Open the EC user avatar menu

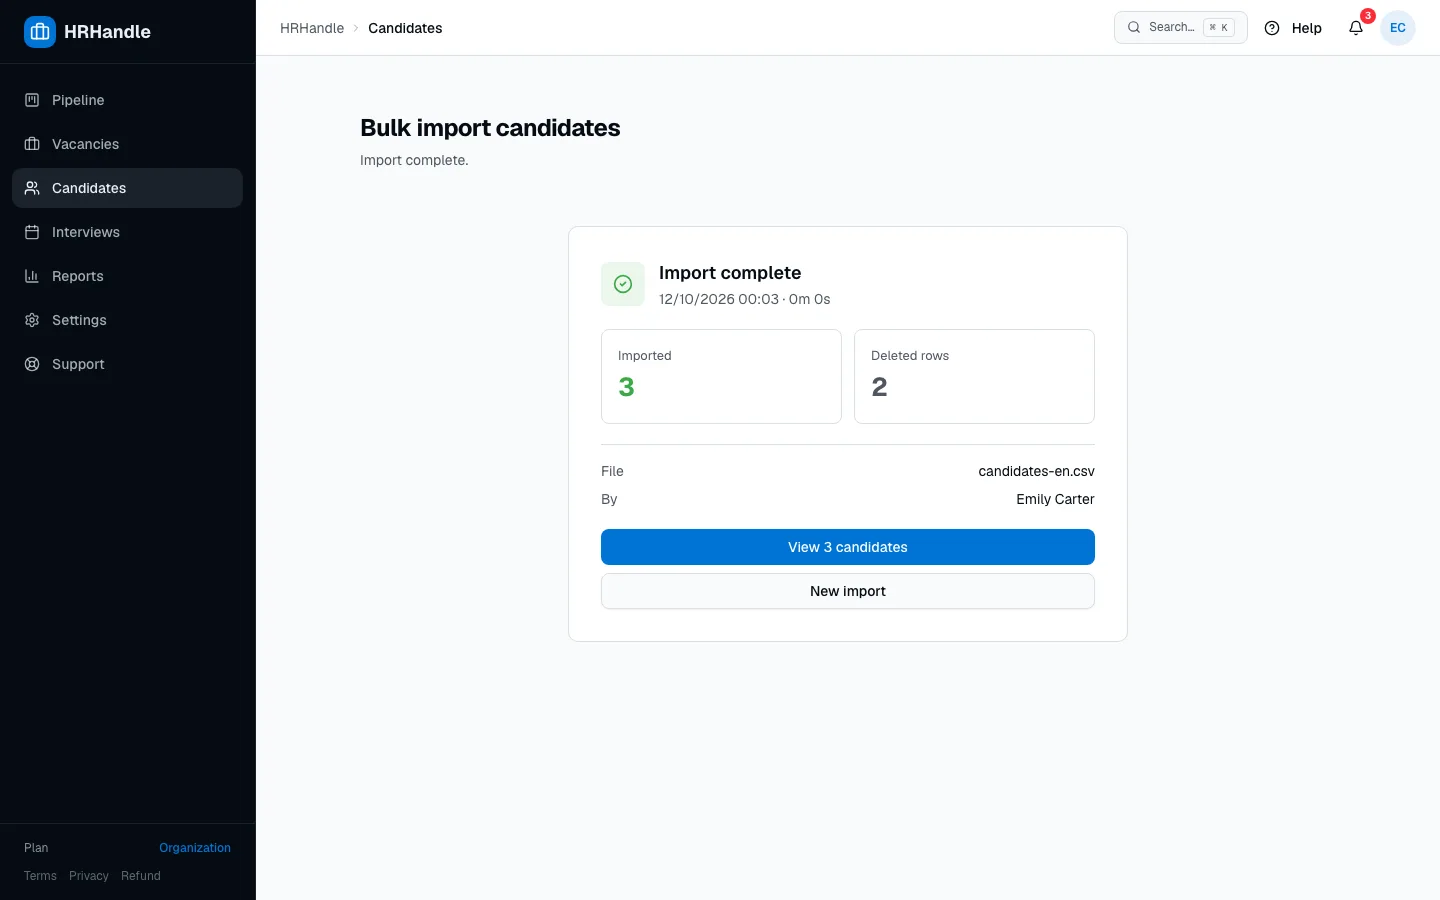[x=1398, y=28]
